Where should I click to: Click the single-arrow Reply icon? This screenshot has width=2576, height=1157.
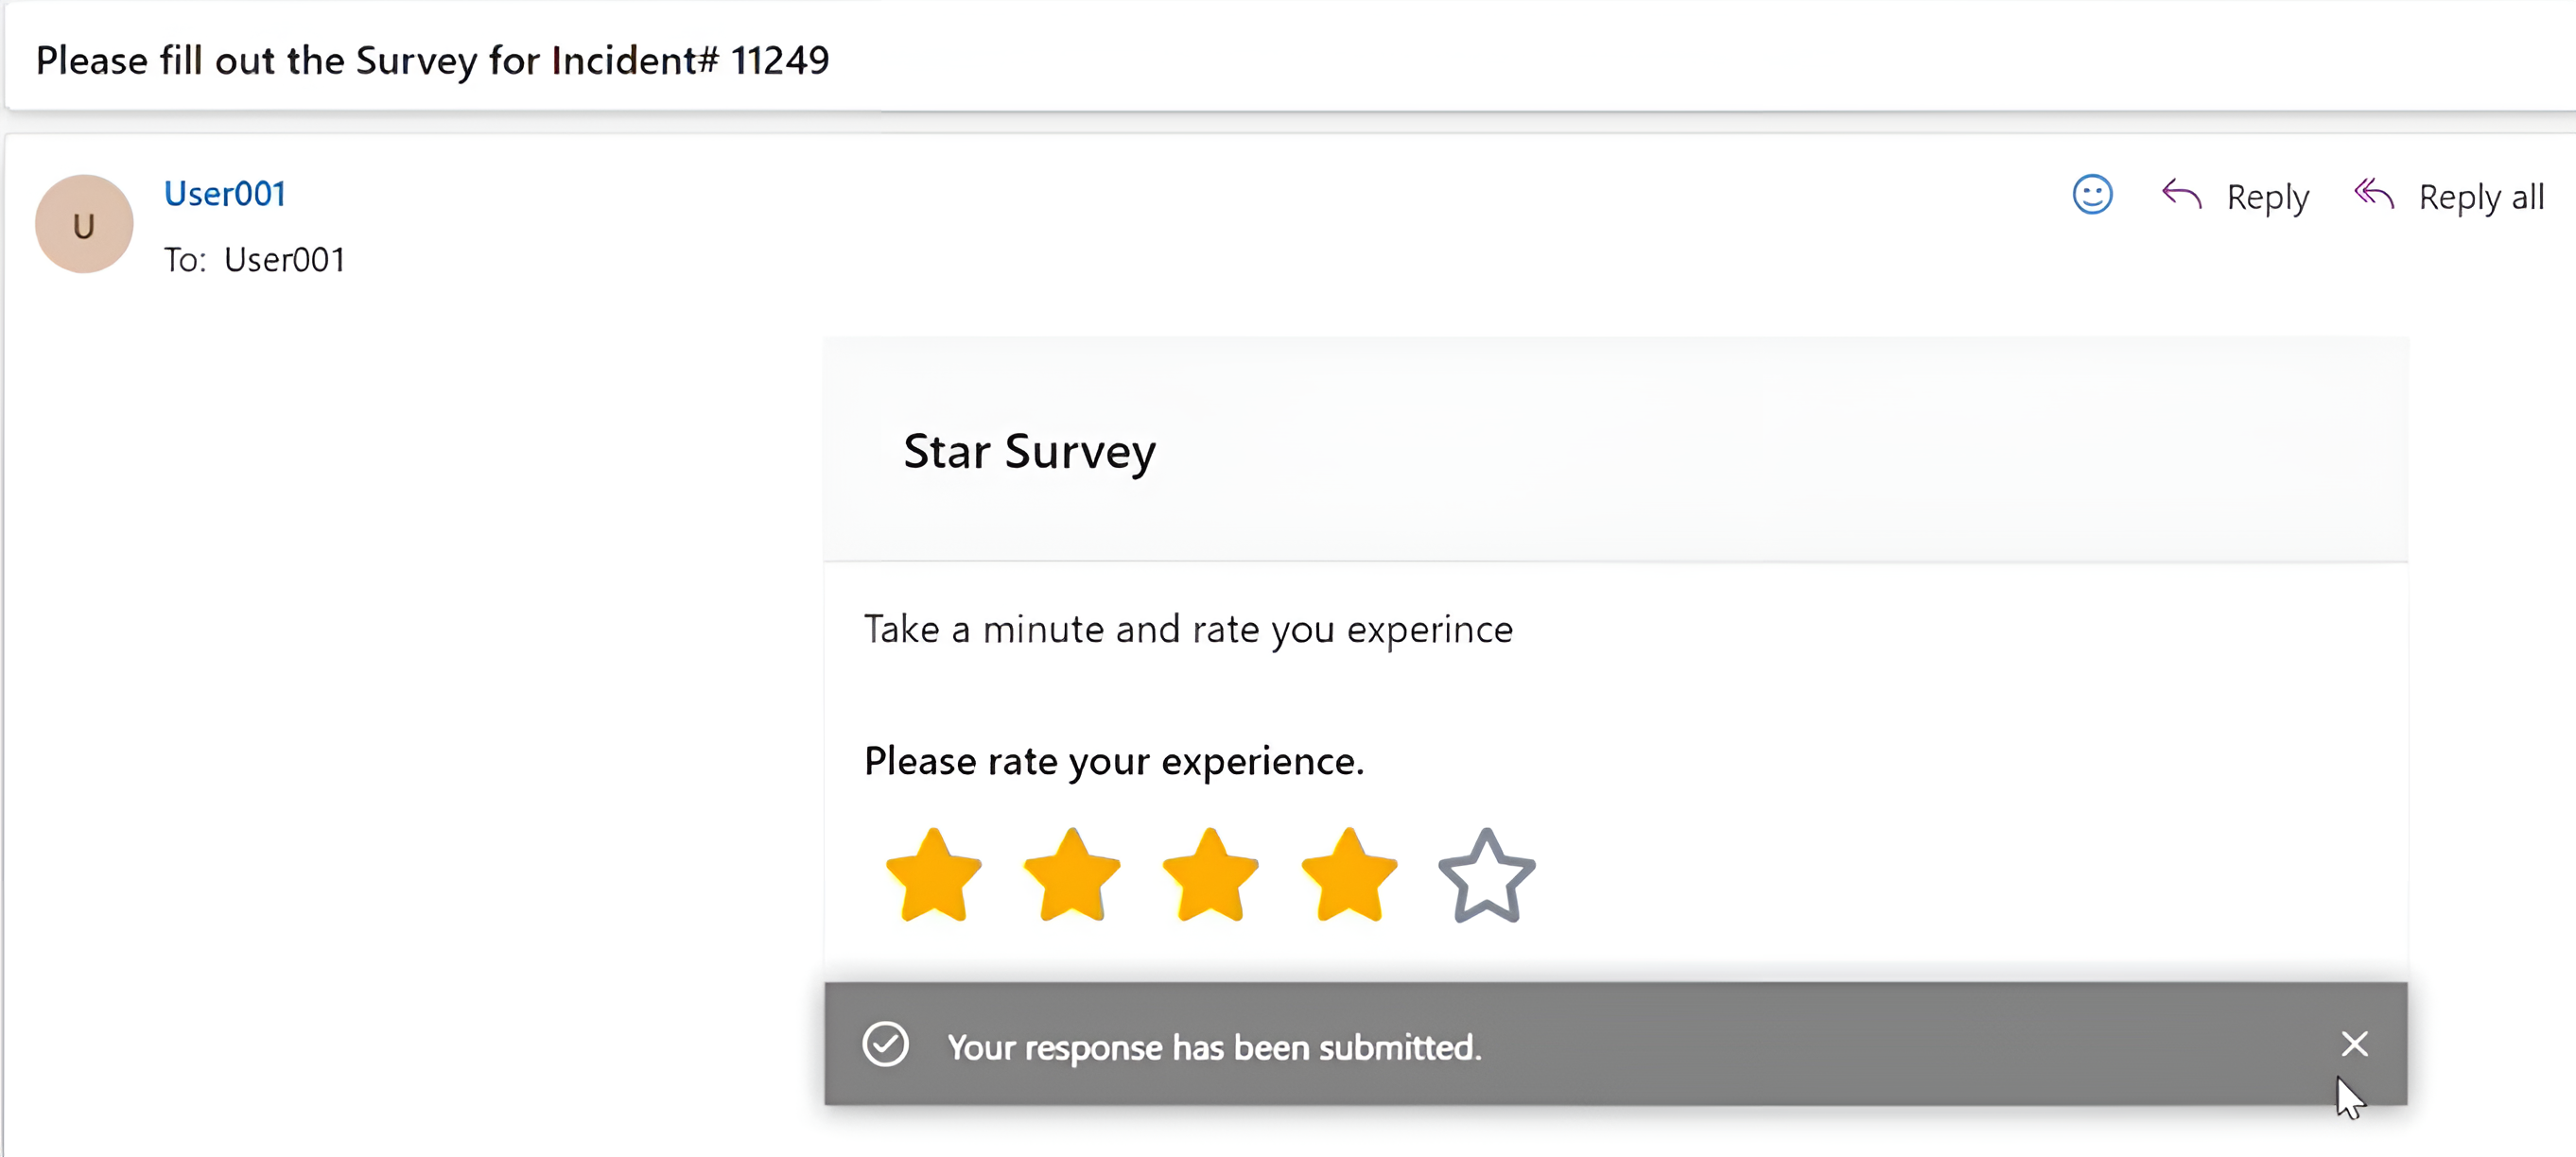2181,194
